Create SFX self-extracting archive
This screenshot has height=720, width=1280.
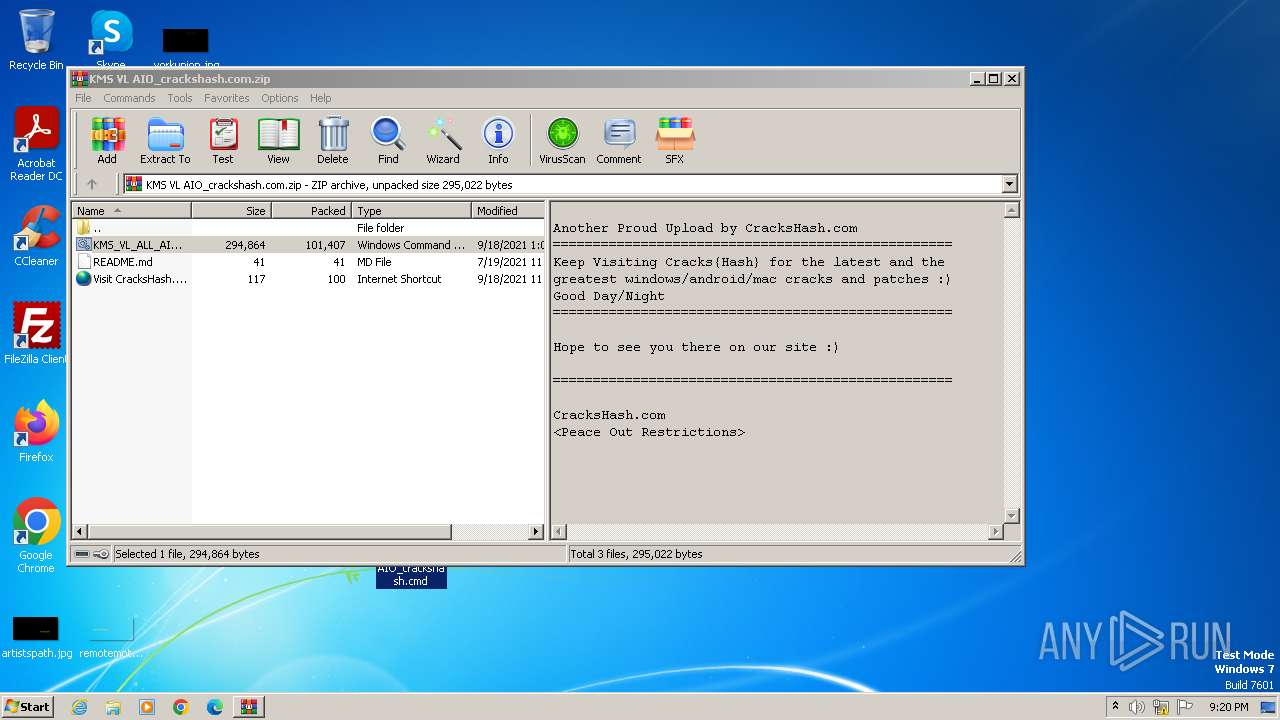pos(675,140)
